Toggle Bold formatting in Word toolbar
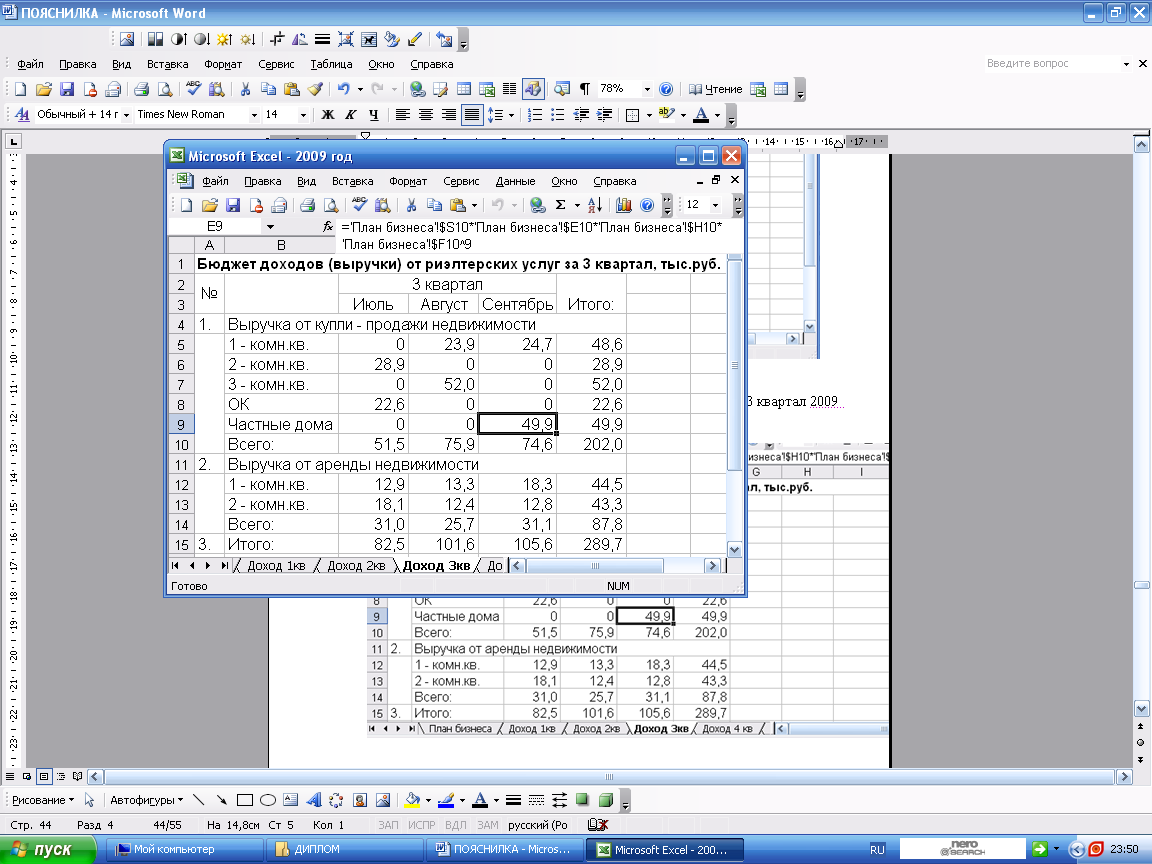Viewport: 1152px width, 864px height. click(x=327, y=115)
